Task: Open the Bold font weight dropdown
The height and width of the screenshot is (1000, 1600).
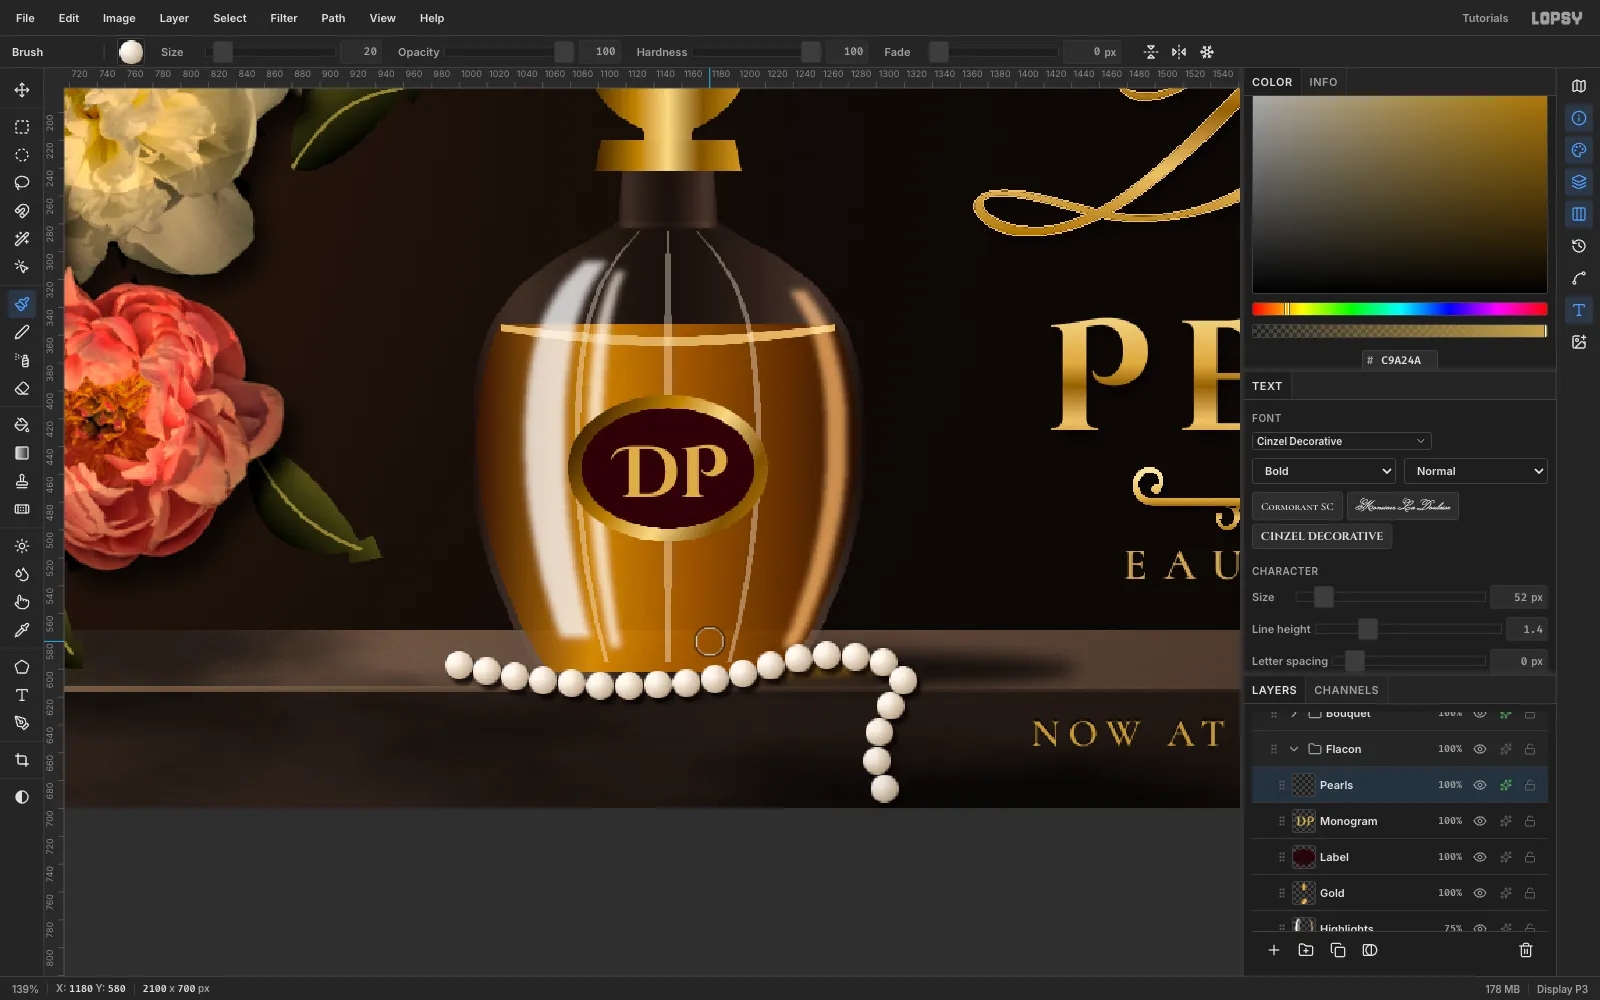Action: click(x=1324, y=471)
